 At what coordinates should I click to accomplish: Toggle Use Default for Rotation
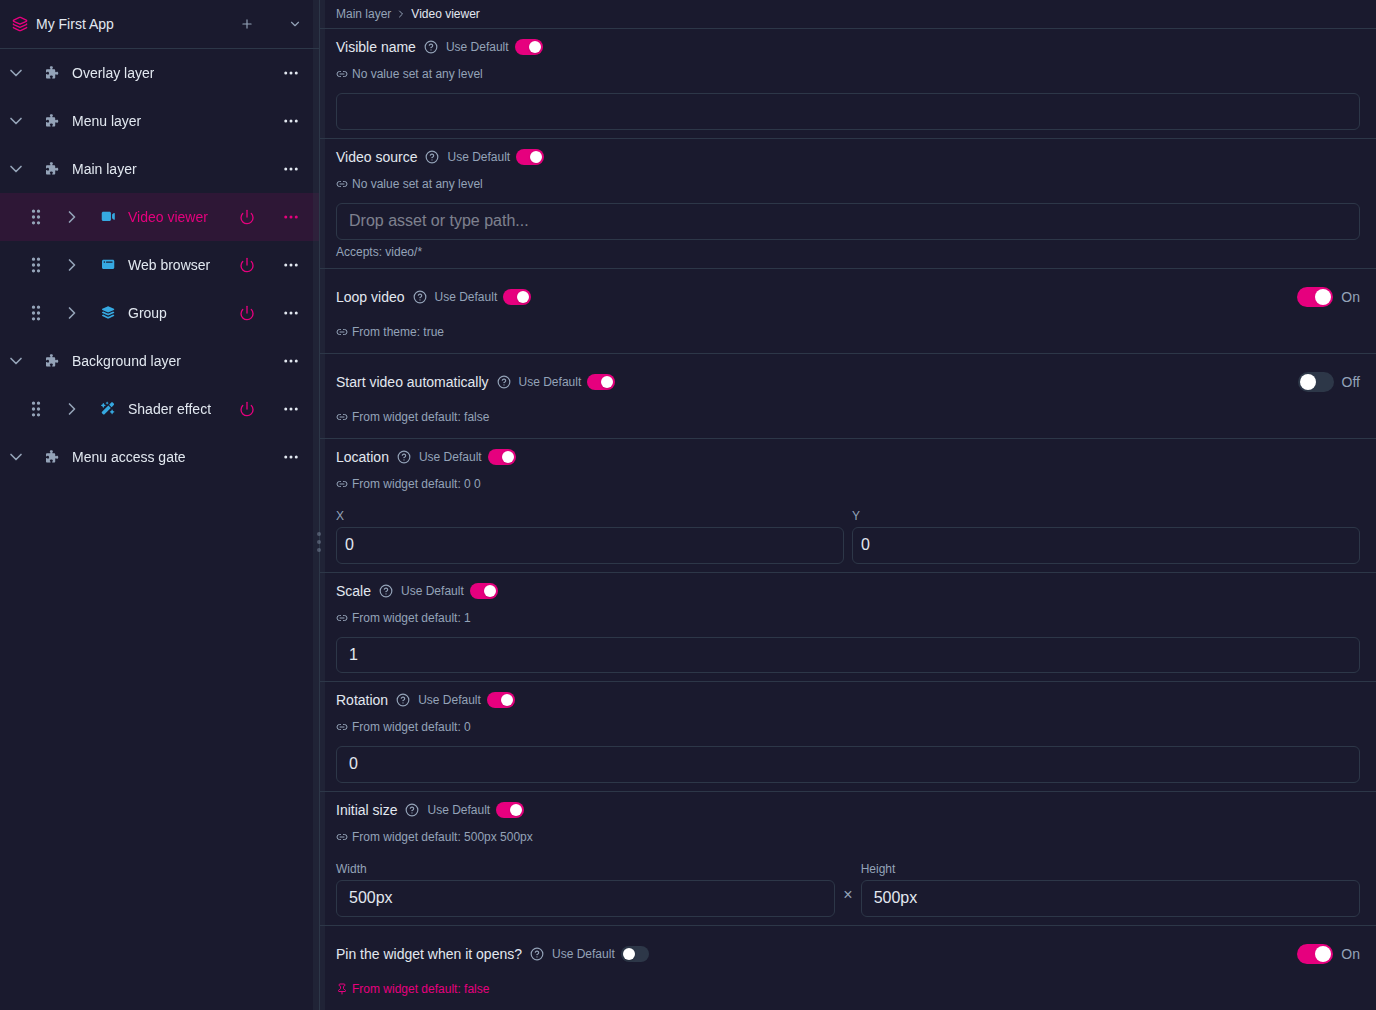(501, 700)
